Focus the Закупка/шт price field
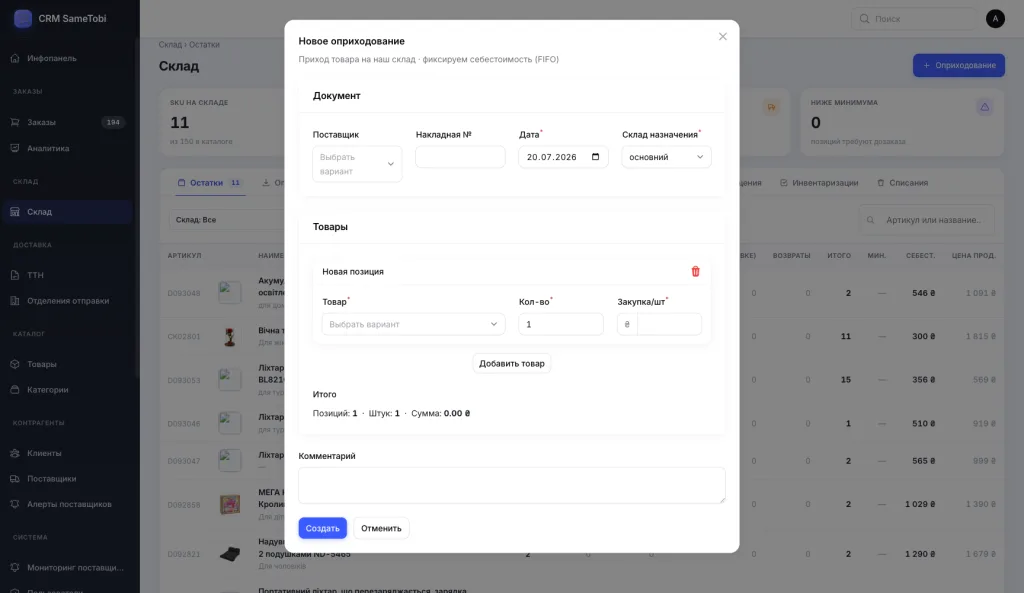The image size is (1024, 593). 669,324
